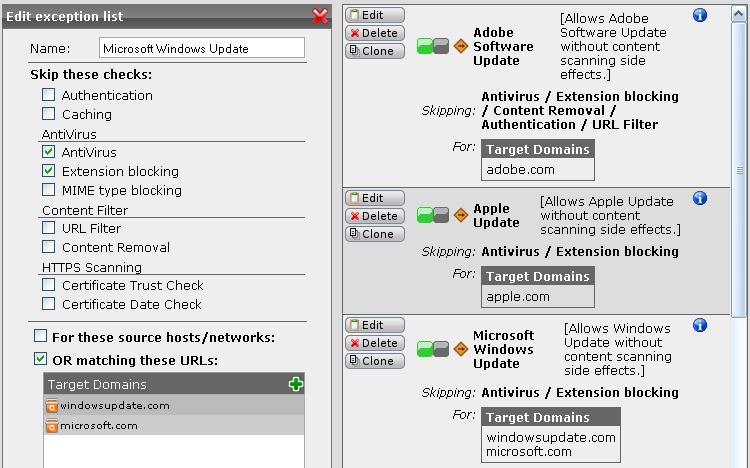This screenshot has width=750, height=468.
Task: Click Apple Update orange arrow icon
Action: pyautogui.click(x=461, y=215)
